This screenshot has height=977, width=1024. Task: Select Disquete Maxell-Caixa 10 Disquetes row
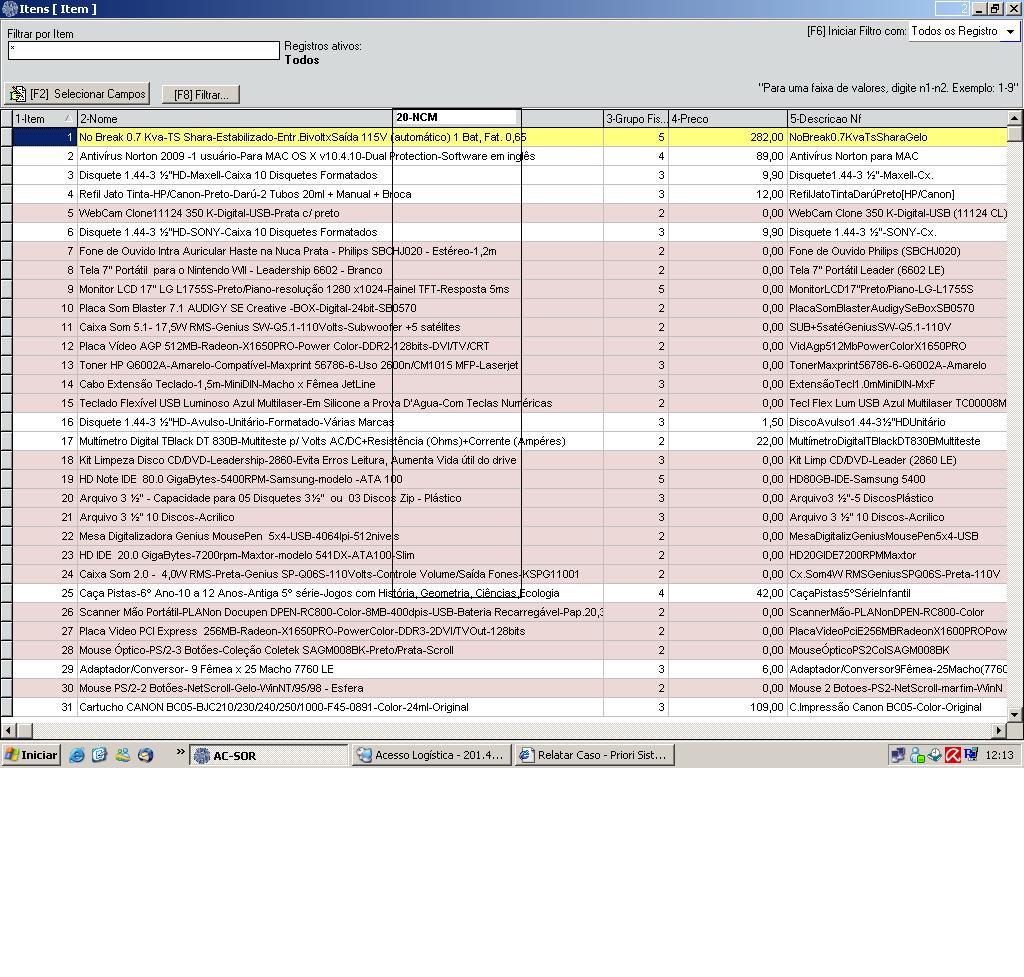(x=509, y=175)
